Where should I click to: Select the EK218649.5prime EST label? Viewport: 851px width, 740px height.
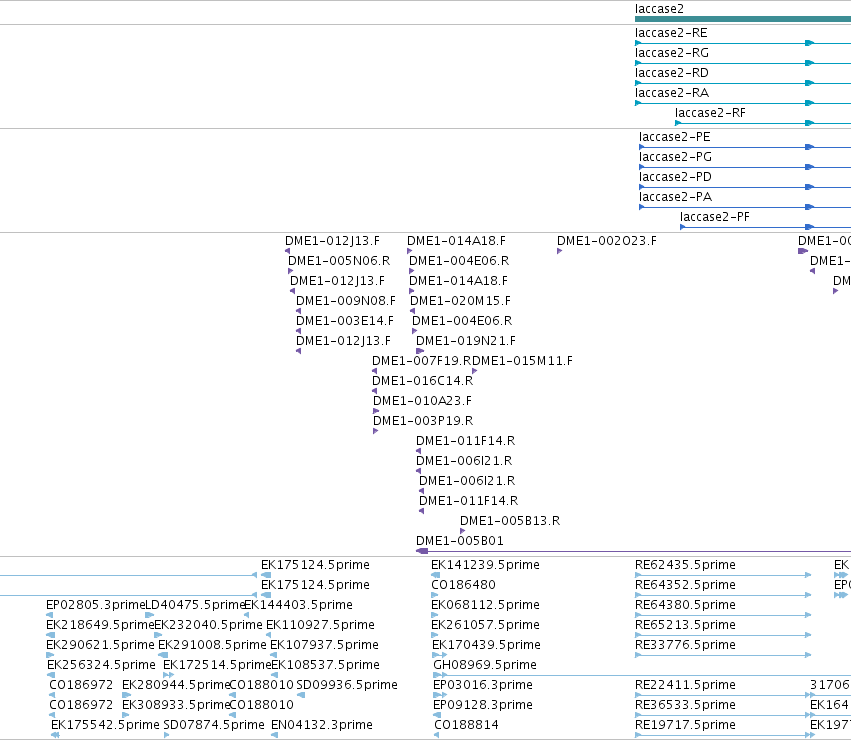tap(100, 625)
